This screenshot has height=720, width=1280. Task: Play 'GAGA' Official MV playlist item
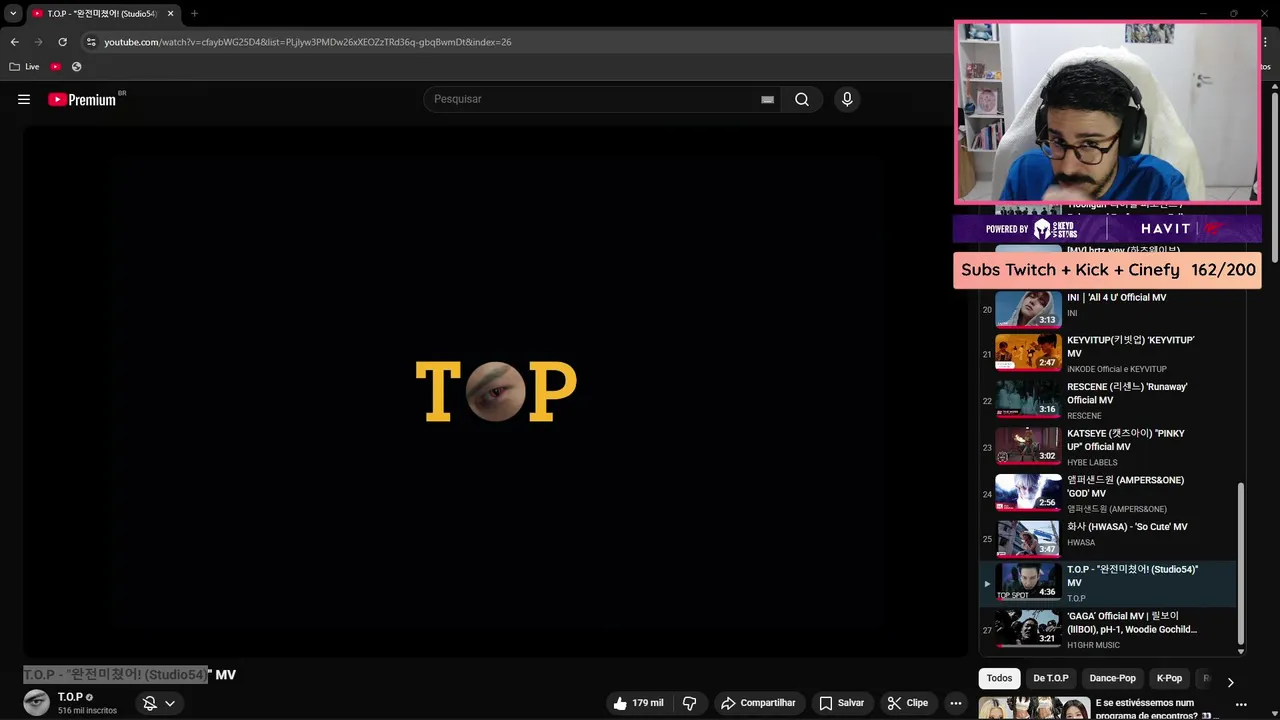(x=1107, y=630)
